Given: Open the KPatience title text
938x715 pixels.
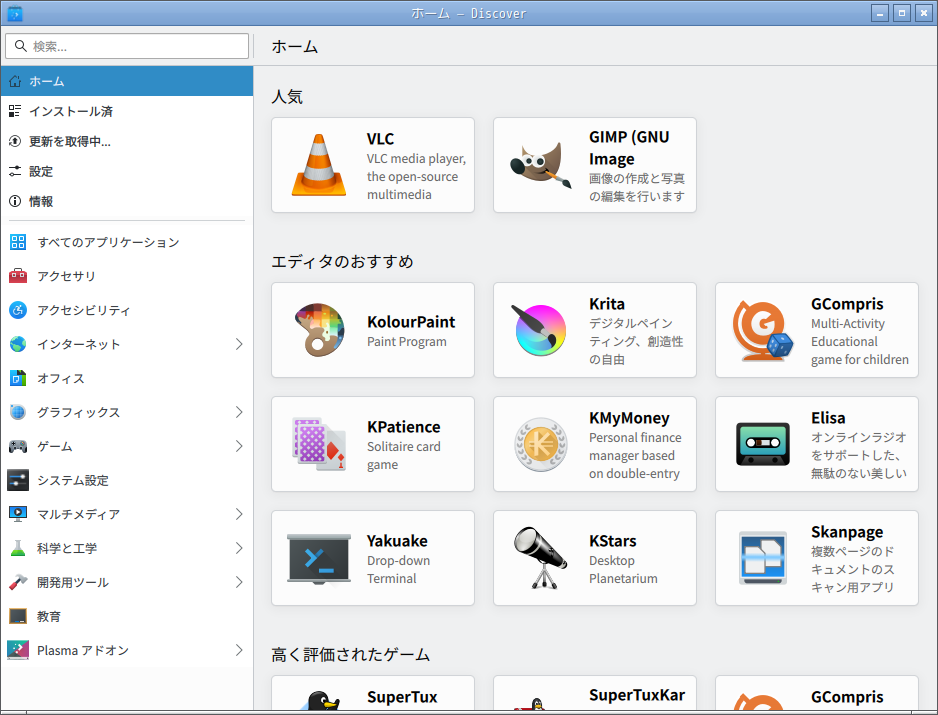Looking at the screenshot, I should (404, 427).
